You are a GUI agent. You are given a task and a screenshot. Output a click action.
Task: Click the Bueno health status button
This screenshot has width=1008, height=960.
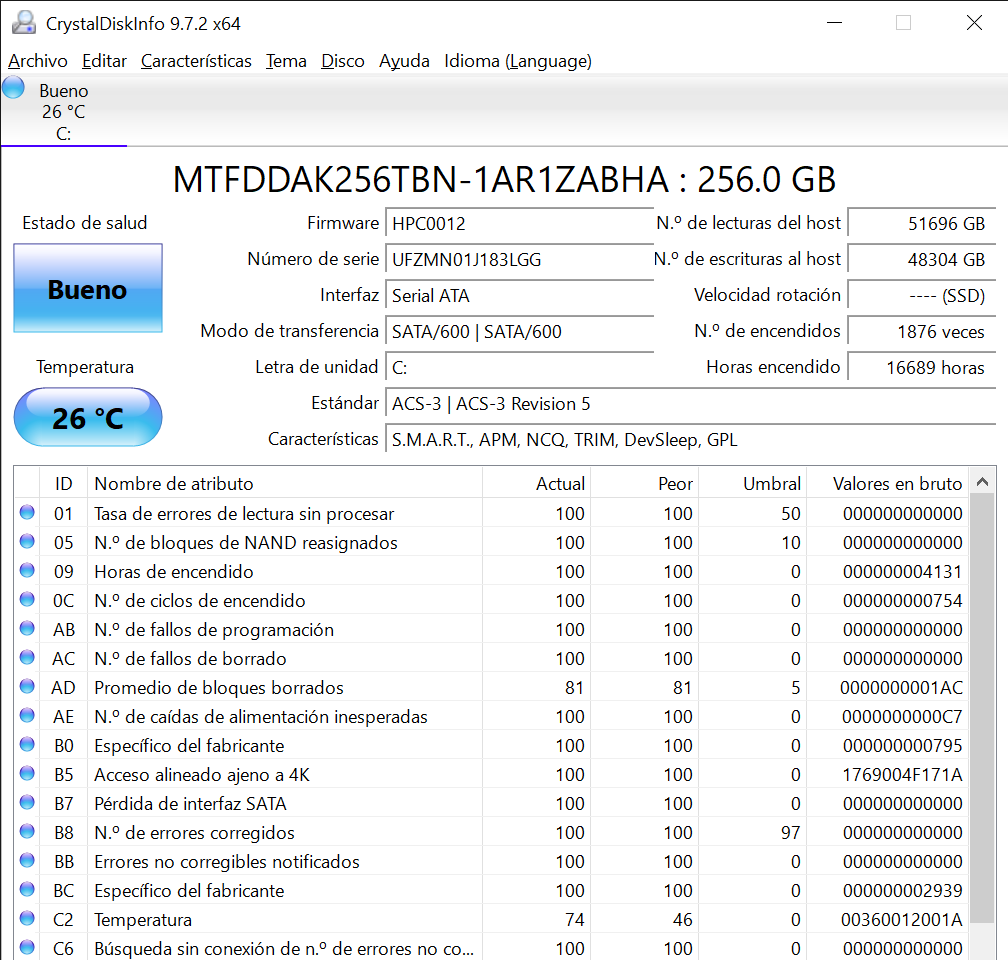87,289
